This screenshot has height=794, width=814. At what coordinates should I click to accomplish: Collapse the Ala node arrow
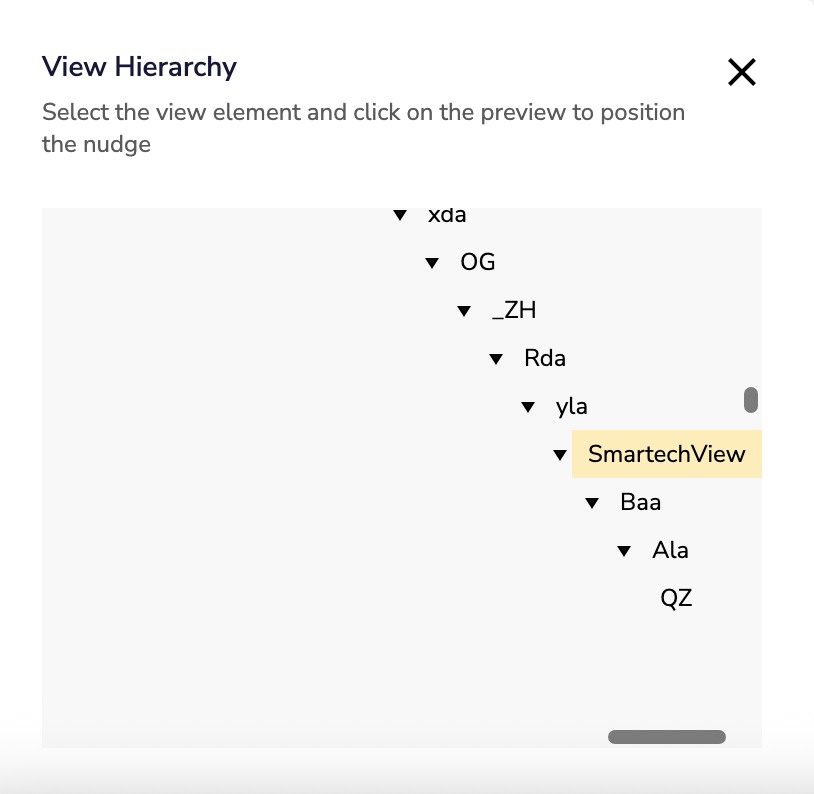click(x=624, y=551)
